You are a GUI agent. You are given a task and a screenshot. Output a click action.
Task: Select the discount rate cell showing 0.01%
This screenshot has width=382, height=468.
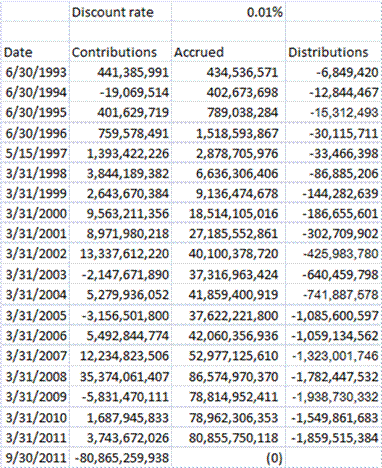click(x=228, y=12)
